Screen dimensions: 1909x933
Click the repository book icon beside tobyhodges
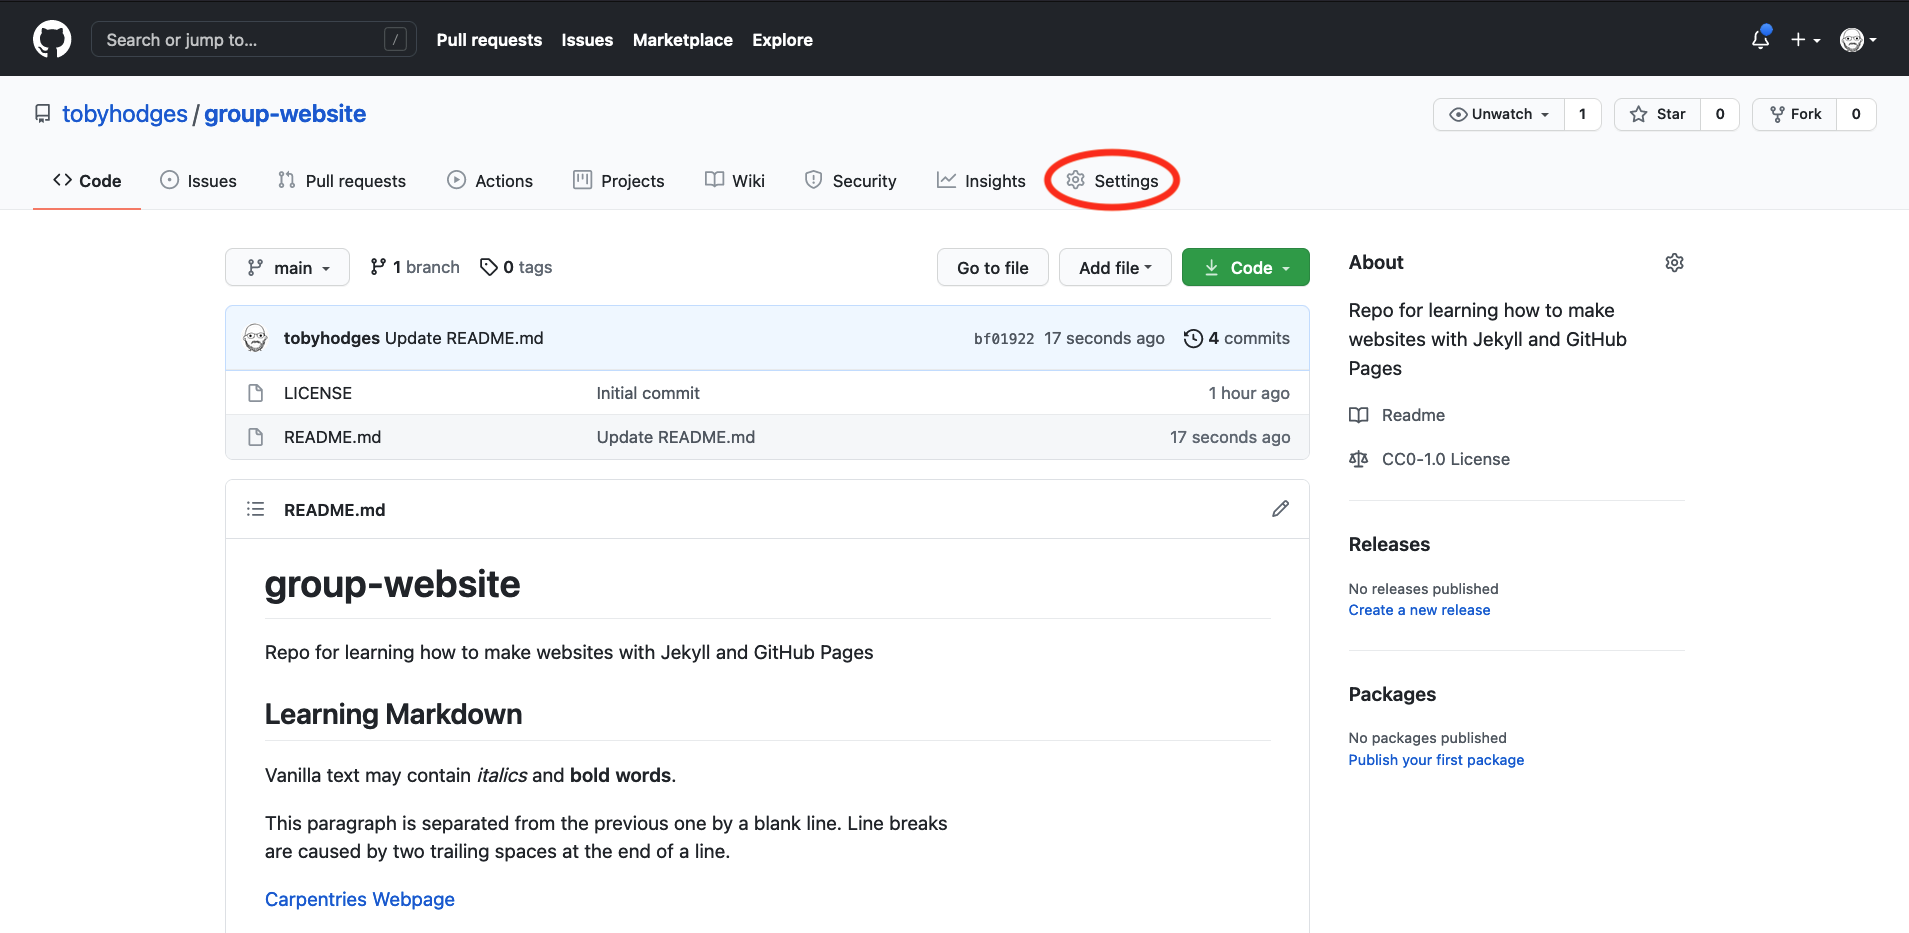[x=42, y=114]
